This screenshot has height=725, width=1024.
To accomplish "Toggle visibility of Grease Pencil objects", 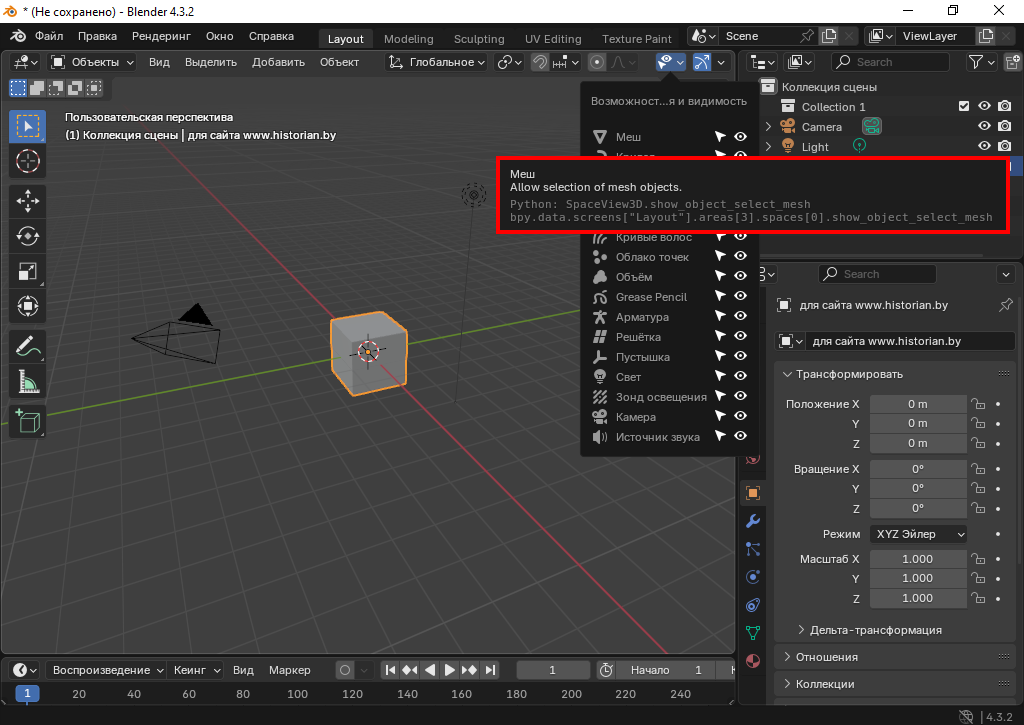I will [x=741, y=297].
